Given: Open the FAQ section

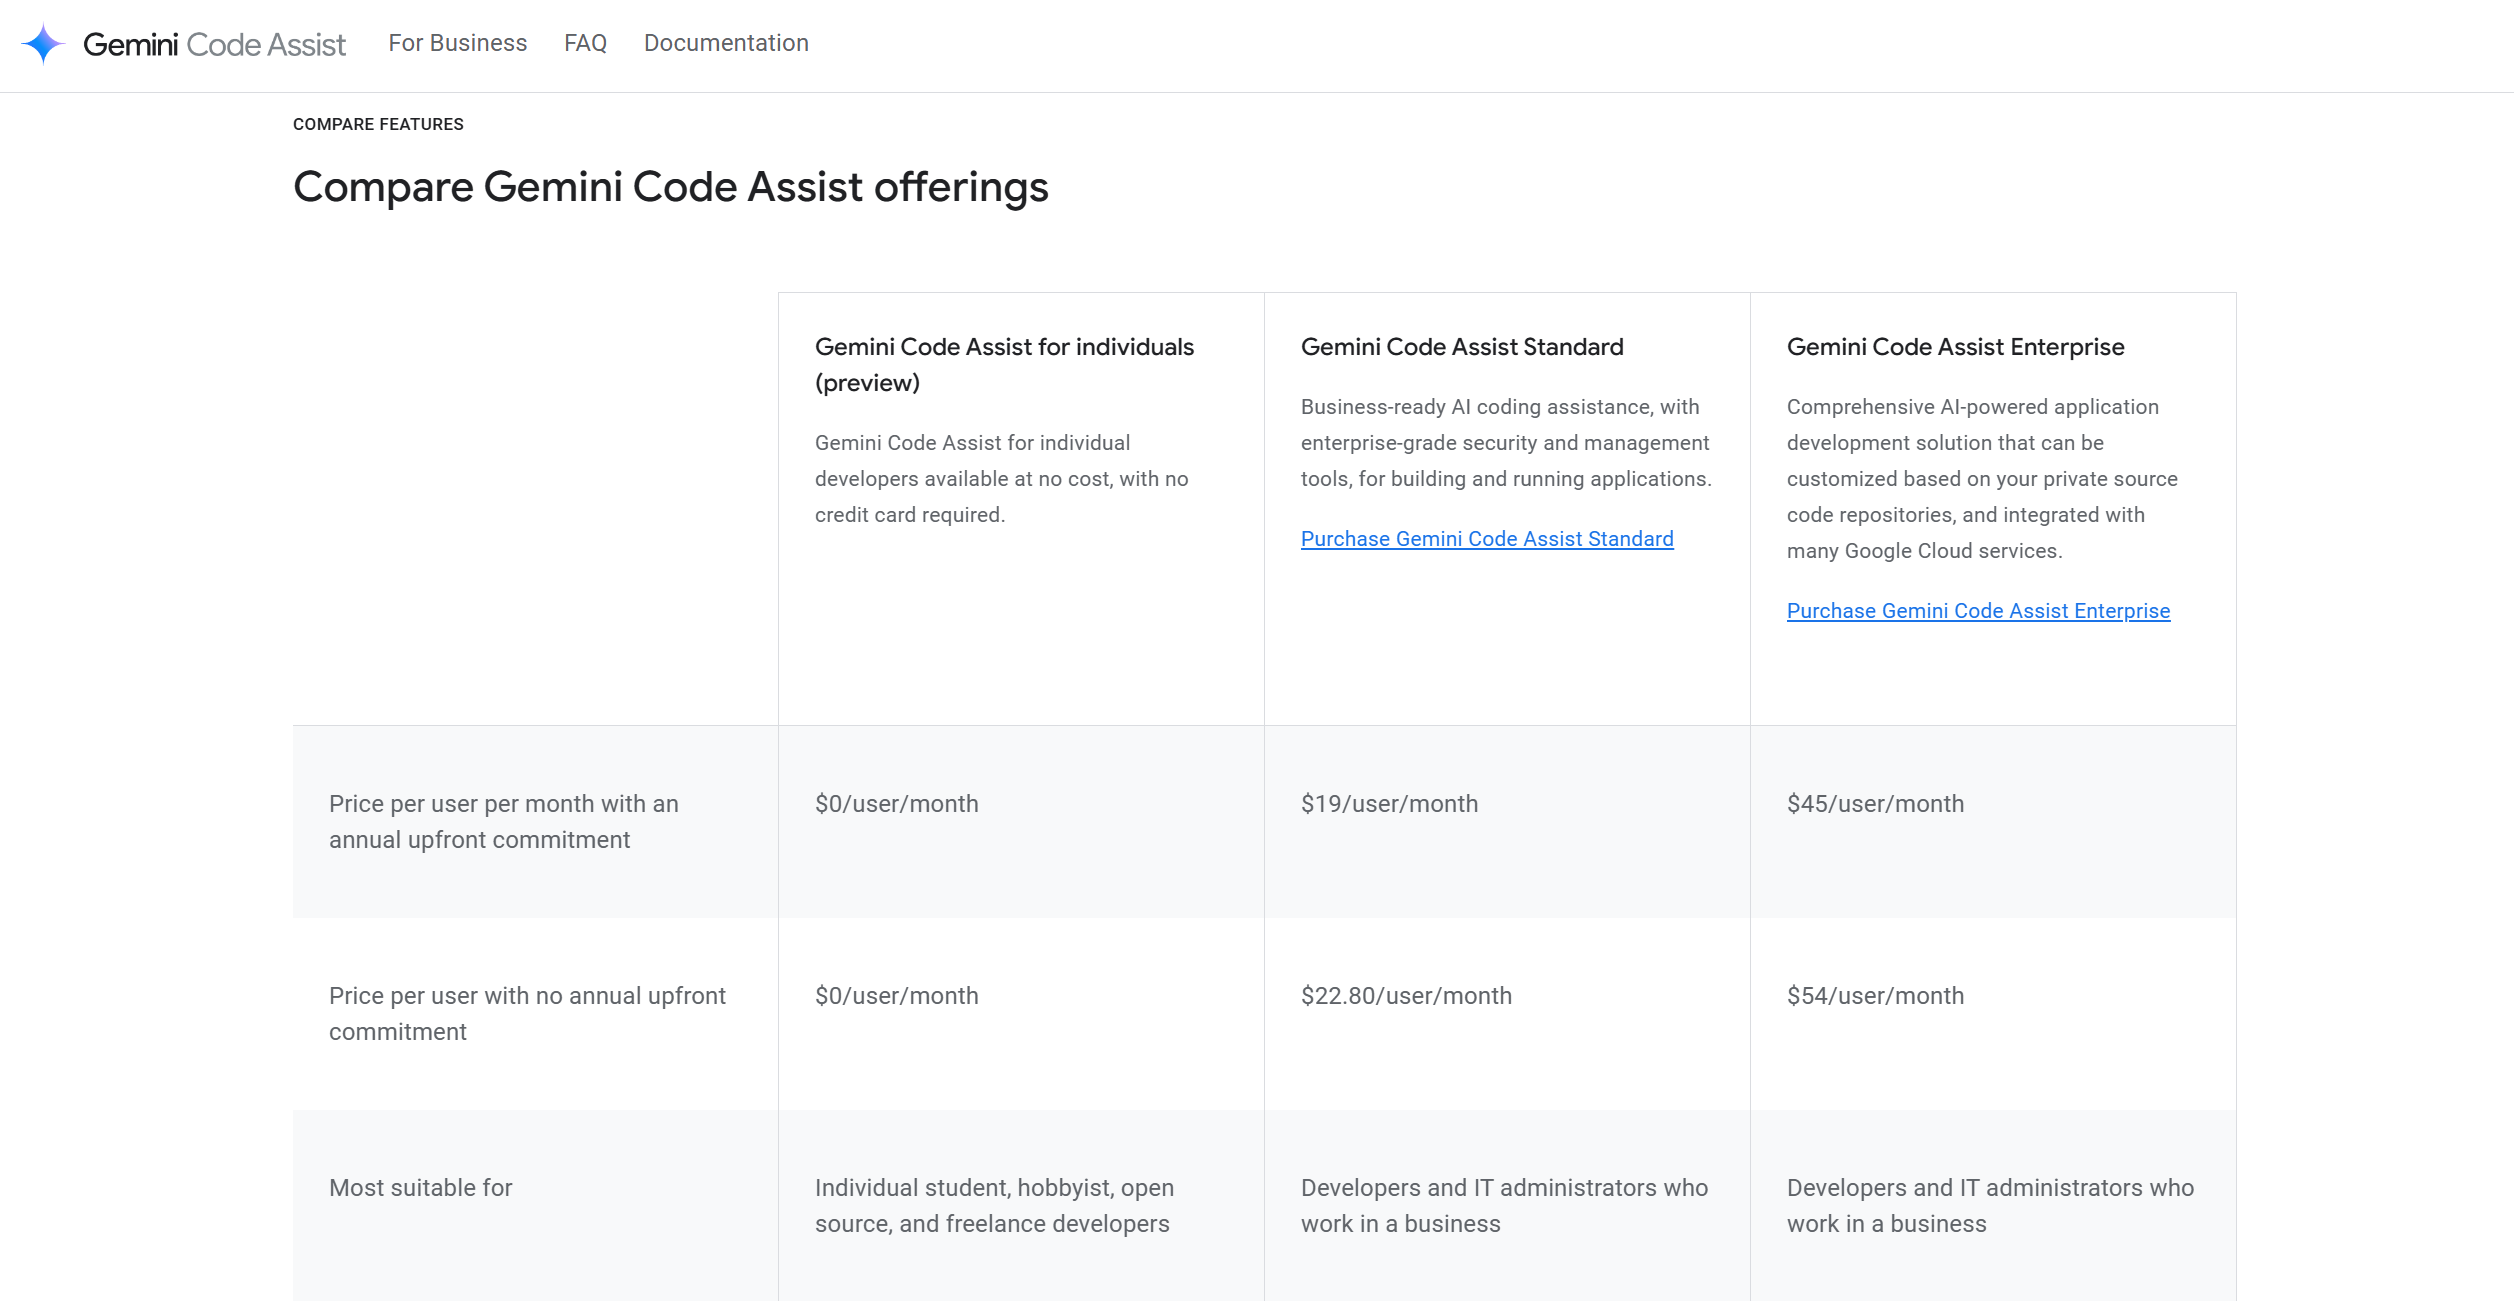Looking at the screenshot, I should pyautogui.click(x=585, y=43).
